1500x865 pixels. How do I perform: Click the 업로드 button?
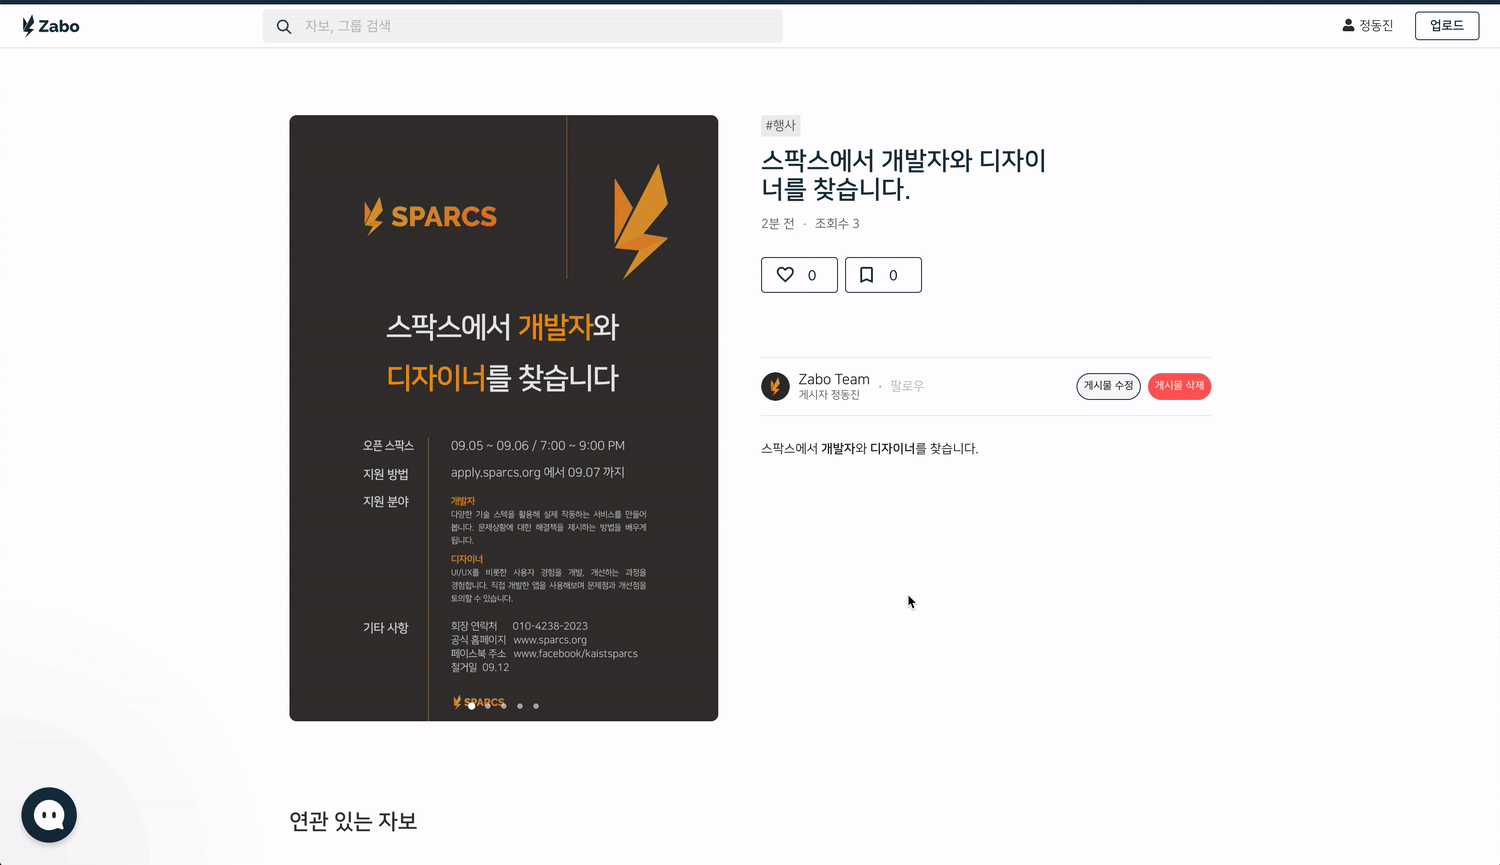pyautogui.click(x=1446, y=26)
